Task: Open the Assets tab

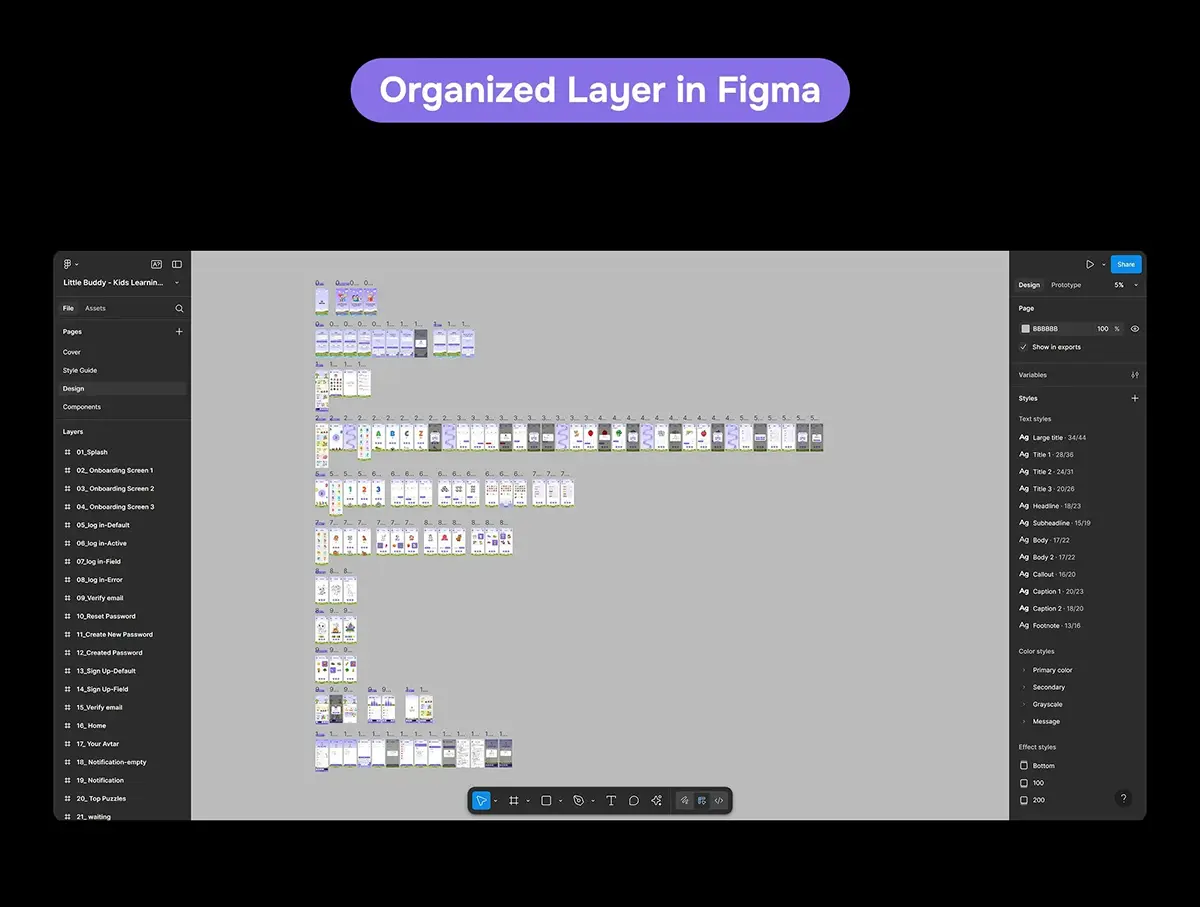Action: coord(95,309)
